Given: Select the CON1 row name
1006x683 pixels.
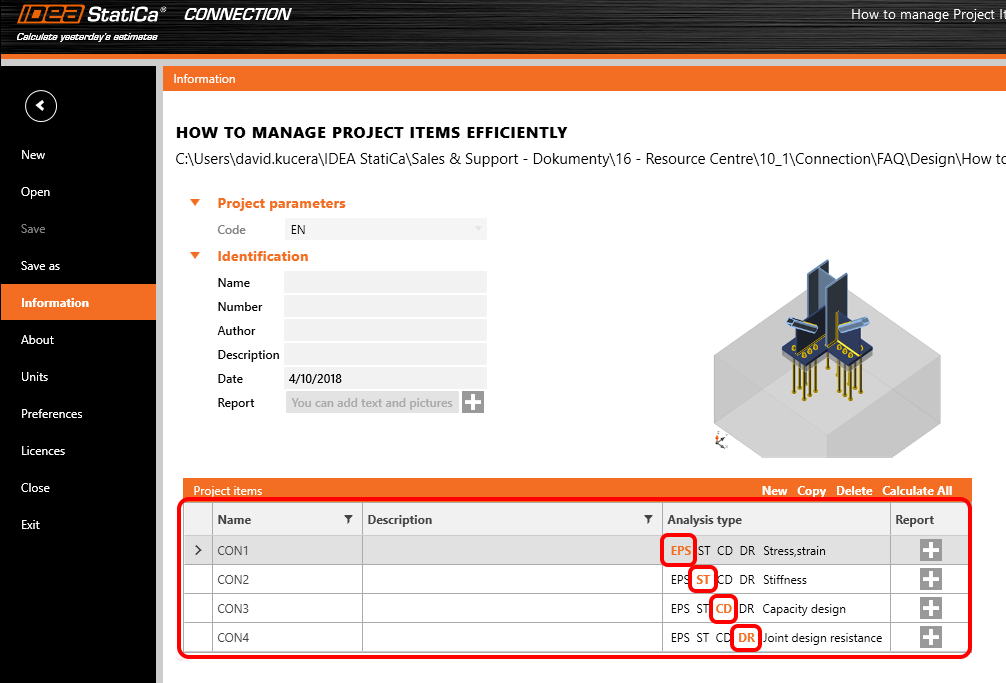Looking at the screenshot, I should pyautogui.click(x=233, y=550).
